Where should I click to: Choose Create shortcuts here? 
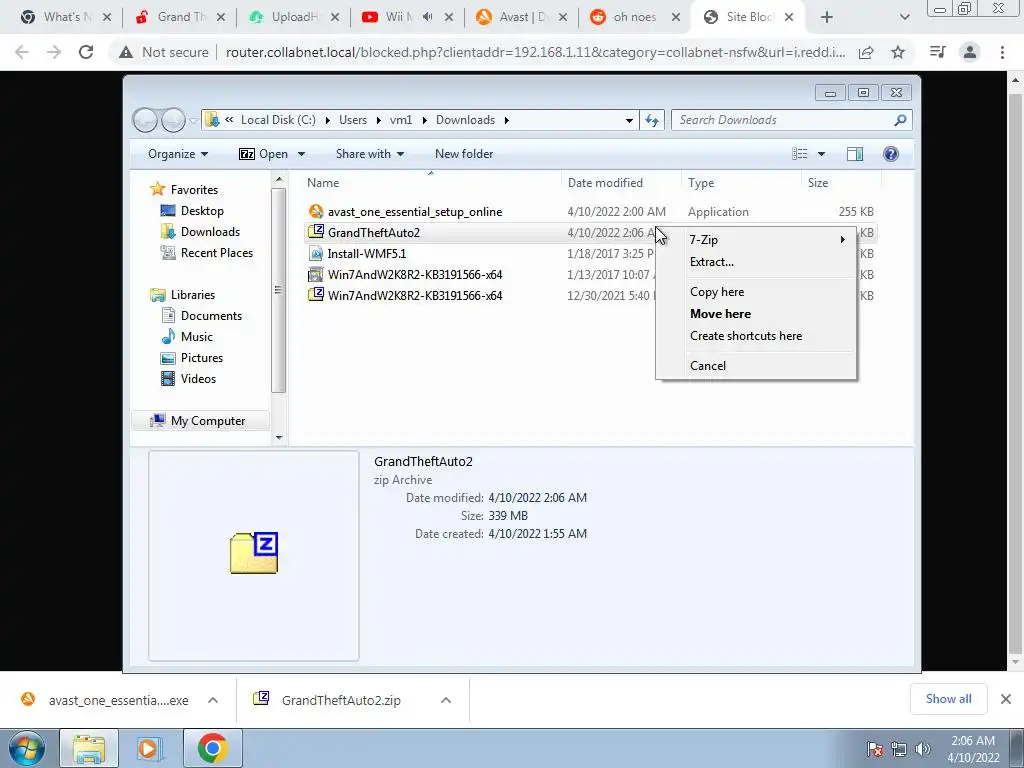point(756,336)
